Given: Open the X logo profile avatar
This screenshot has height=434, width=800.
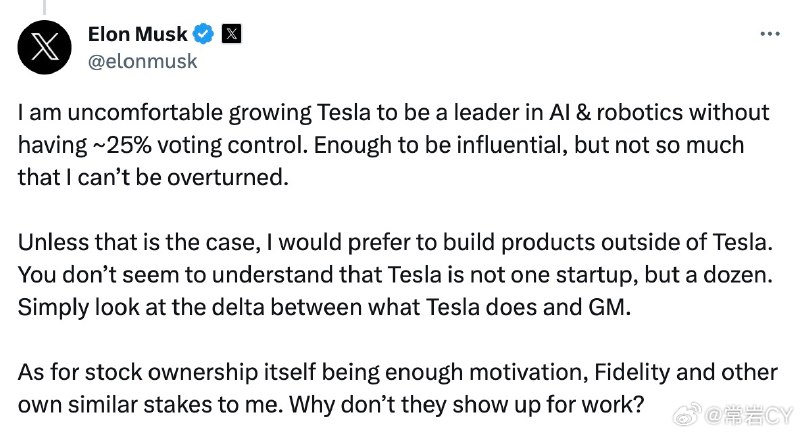Looking at the screenshot, I should tap(44, 47).
